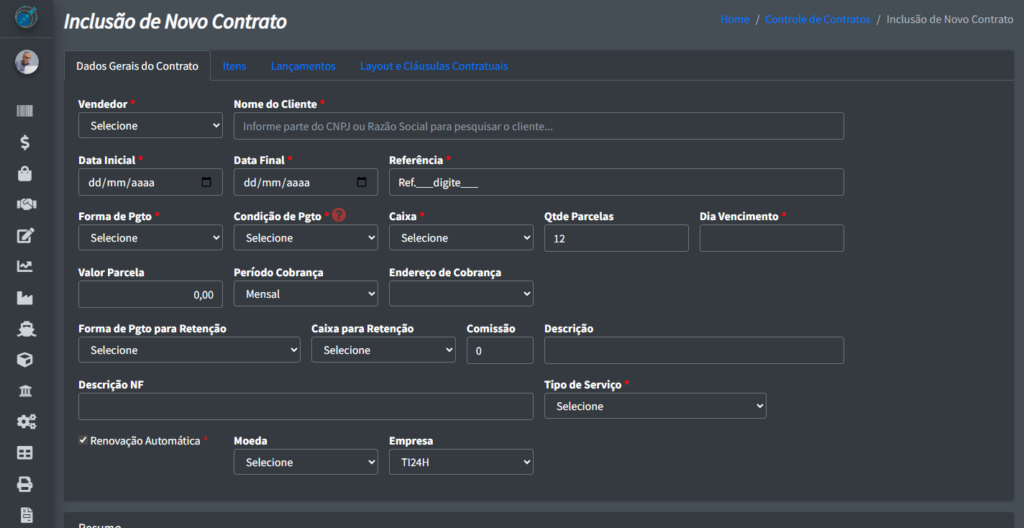
Task: Open the handshake icon in sidebar
Action: (x=26, y=204)
